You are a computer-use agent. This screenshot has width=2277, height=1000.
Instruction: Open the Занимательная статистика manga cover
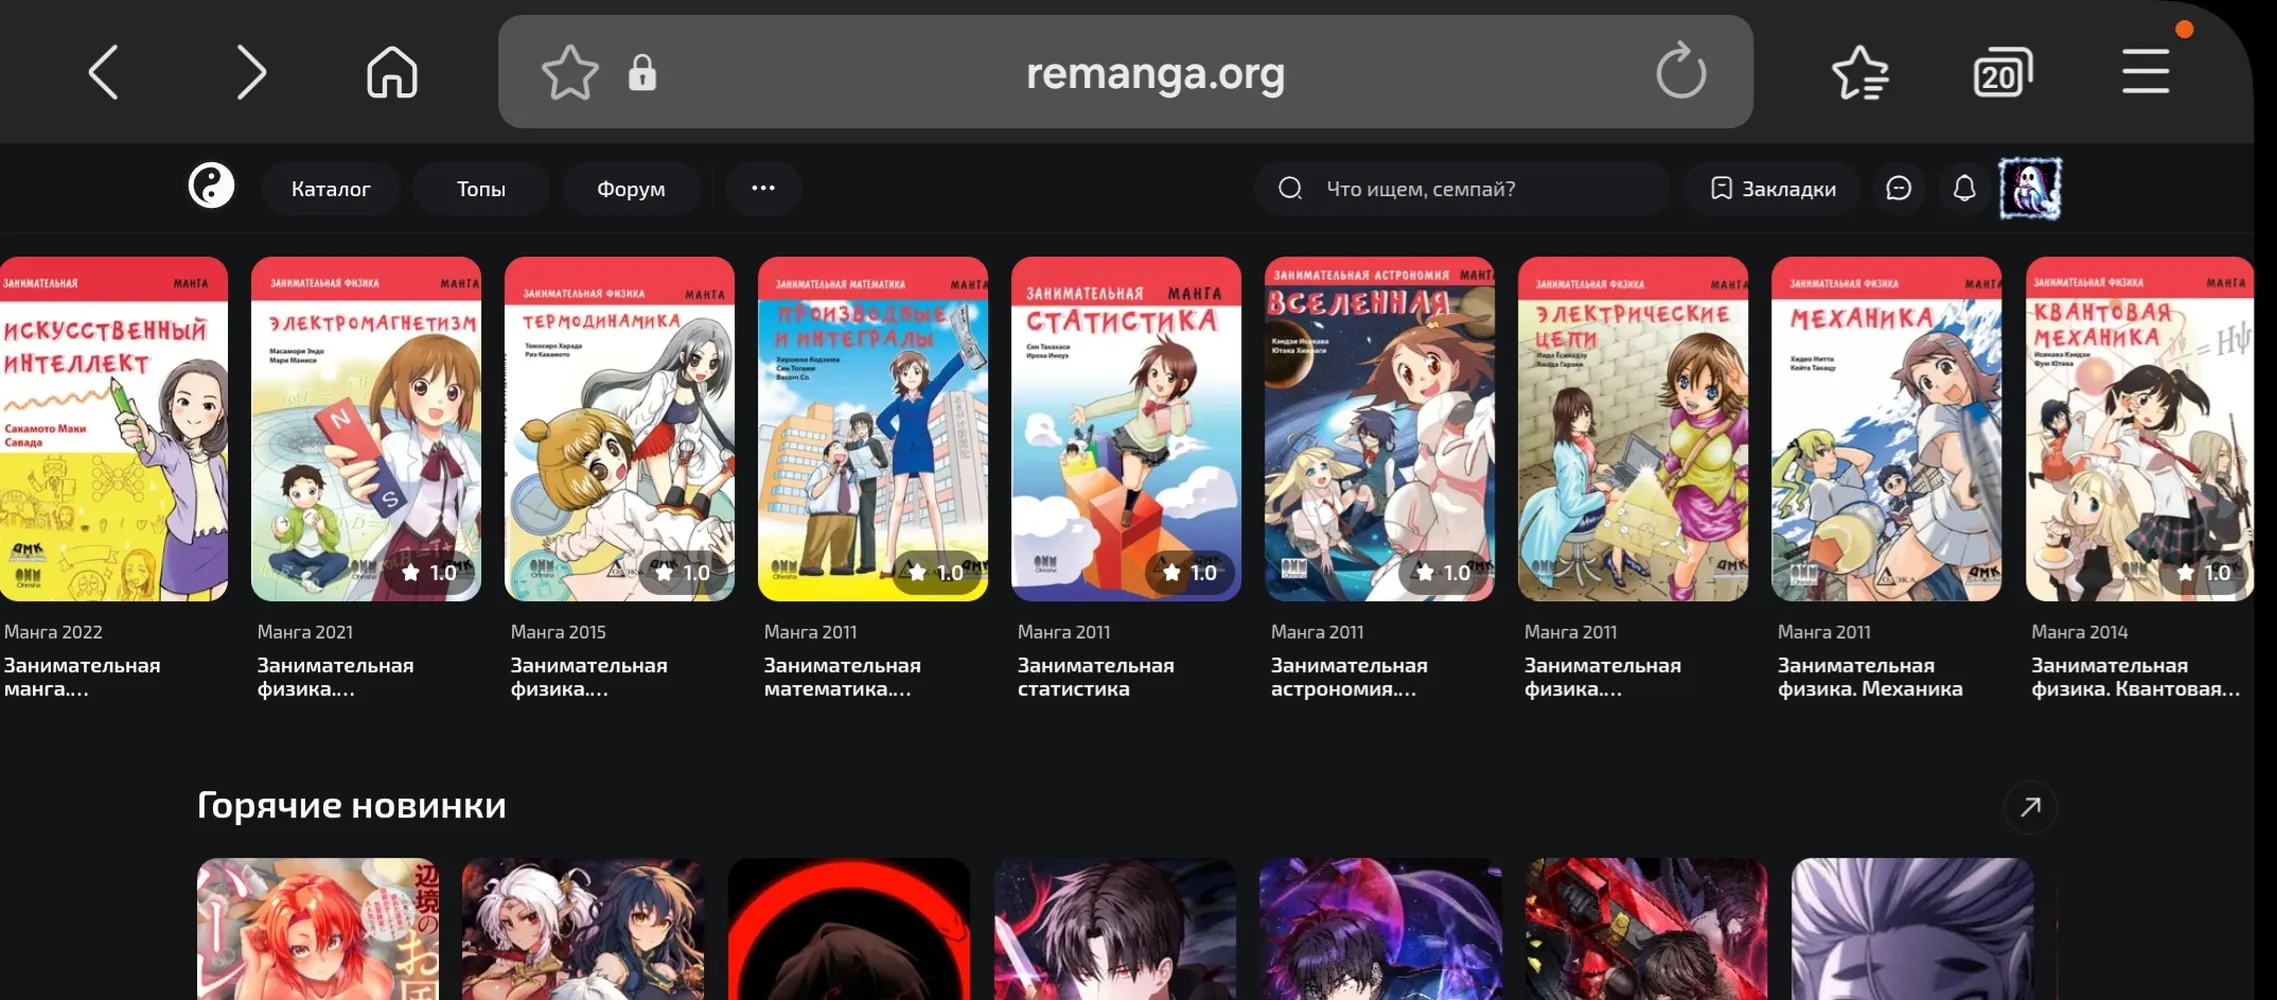(1126, 429)
